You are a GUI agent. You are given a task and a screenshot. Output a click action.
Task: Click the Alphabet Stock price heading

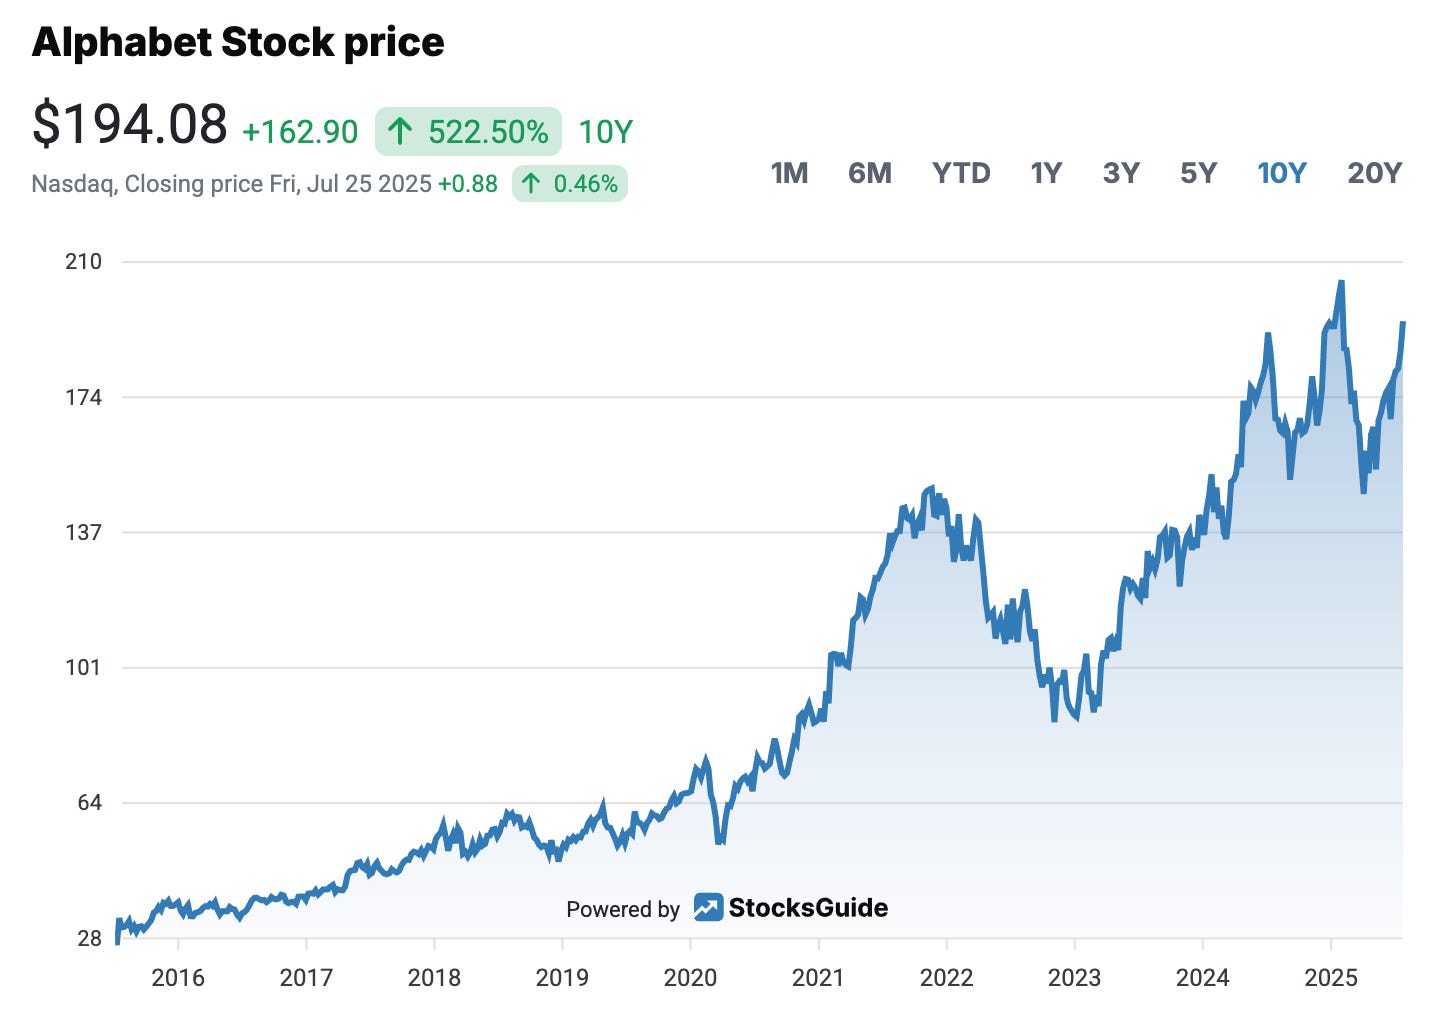238,42
